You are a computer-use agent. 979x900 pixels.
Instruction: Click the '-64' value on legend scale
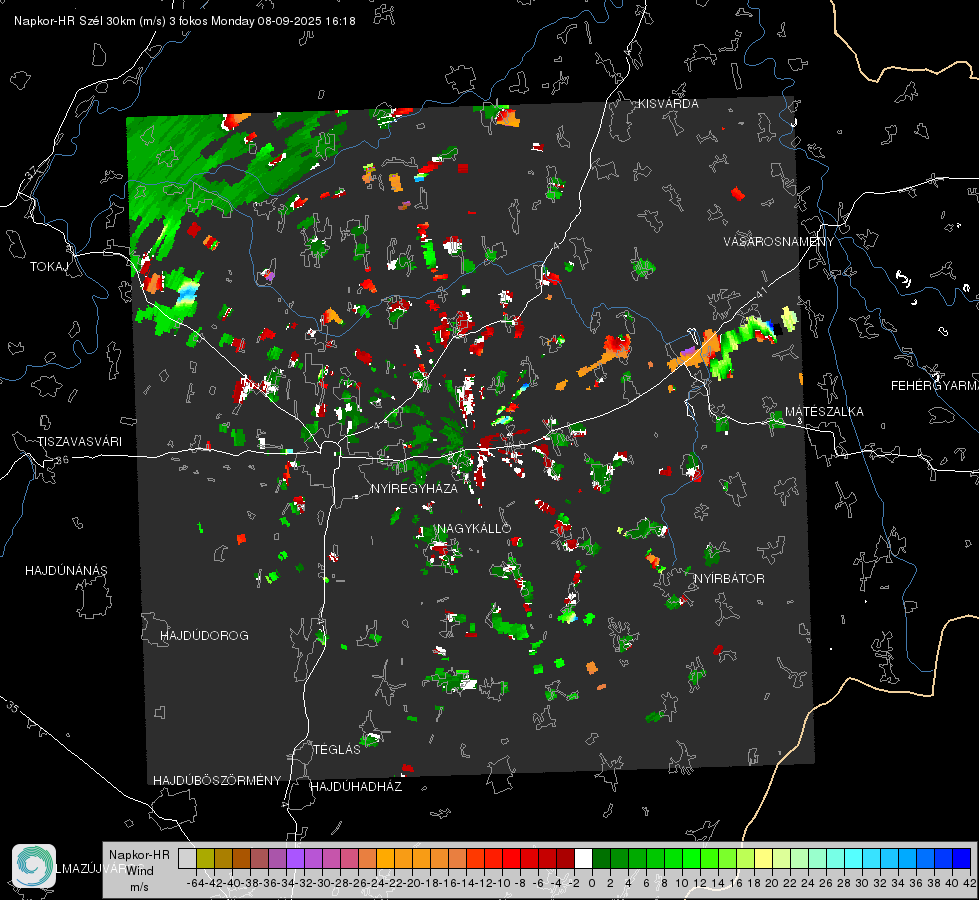pyautogui.click(x=196, y=883)
